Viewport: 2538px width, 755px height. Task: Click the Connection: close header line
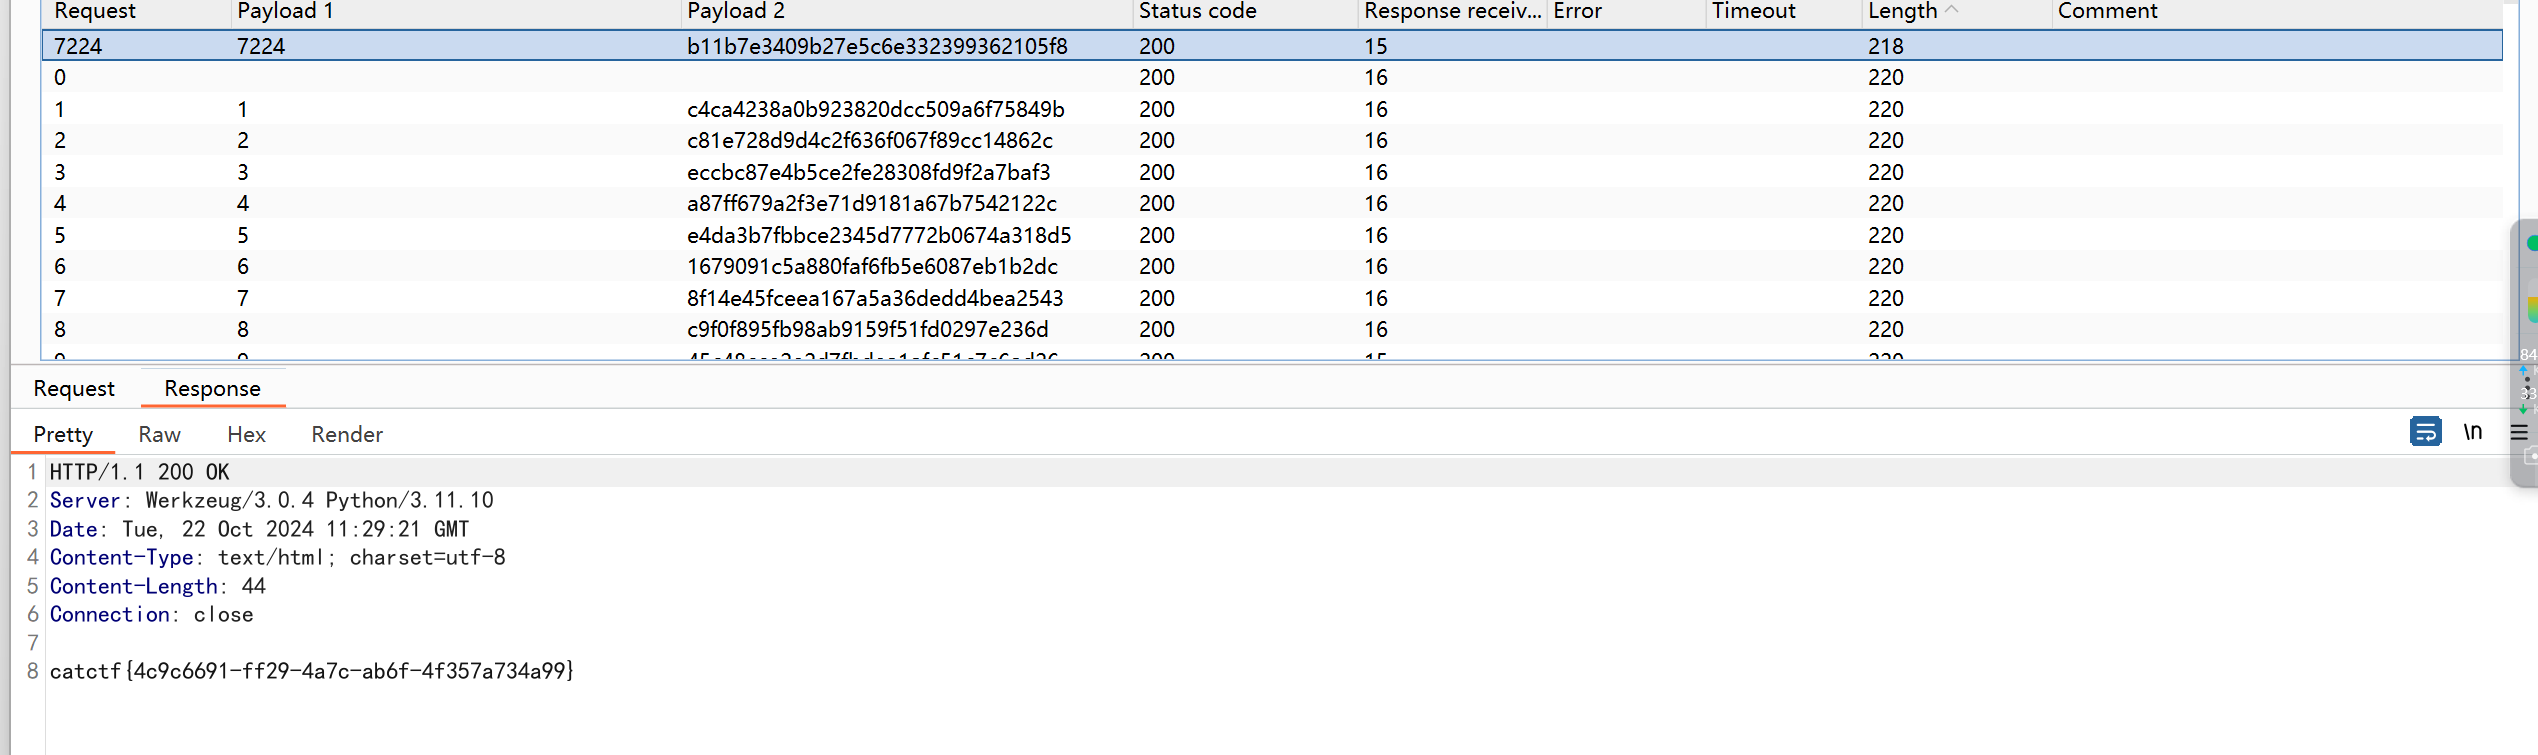click(152, 614)
